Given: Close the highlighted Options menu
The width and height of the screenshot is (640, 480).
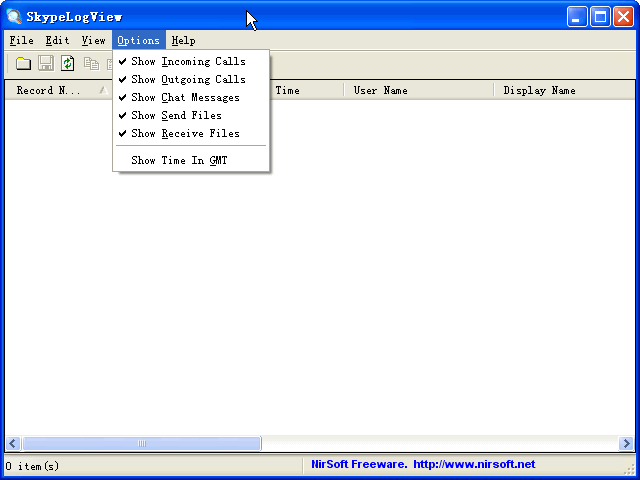Looking at the screenshot, I should point(139,40).
